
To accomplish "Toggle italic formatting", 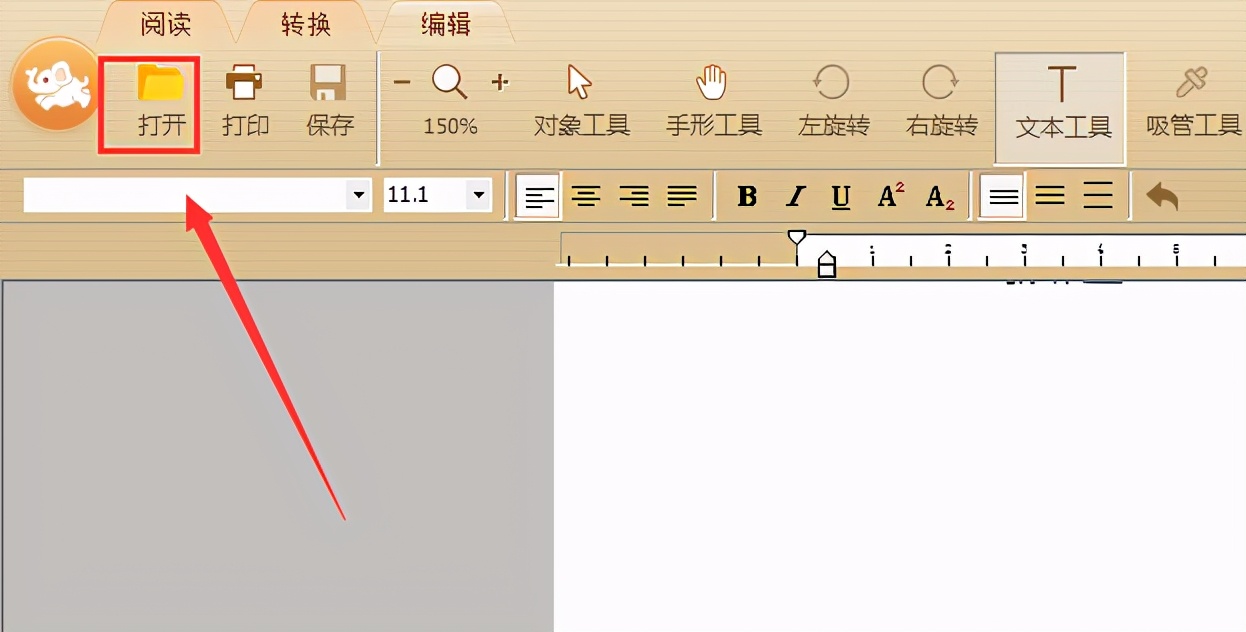I will point(796,197).
